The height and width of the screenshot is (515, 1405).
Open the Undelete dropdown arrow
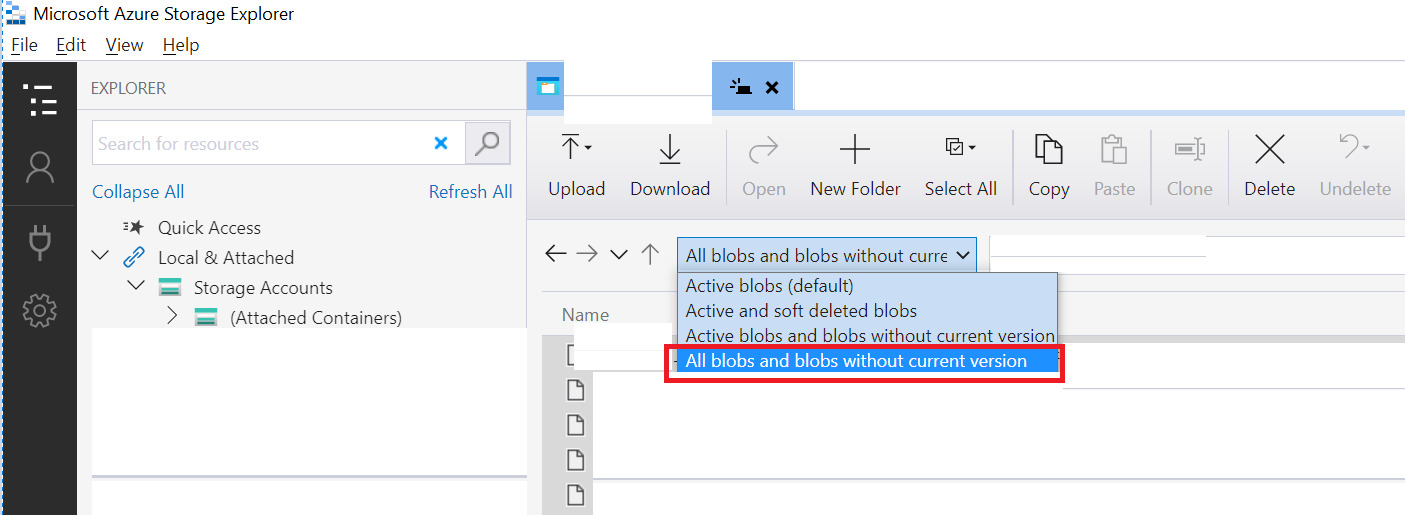pos(1366,148)
